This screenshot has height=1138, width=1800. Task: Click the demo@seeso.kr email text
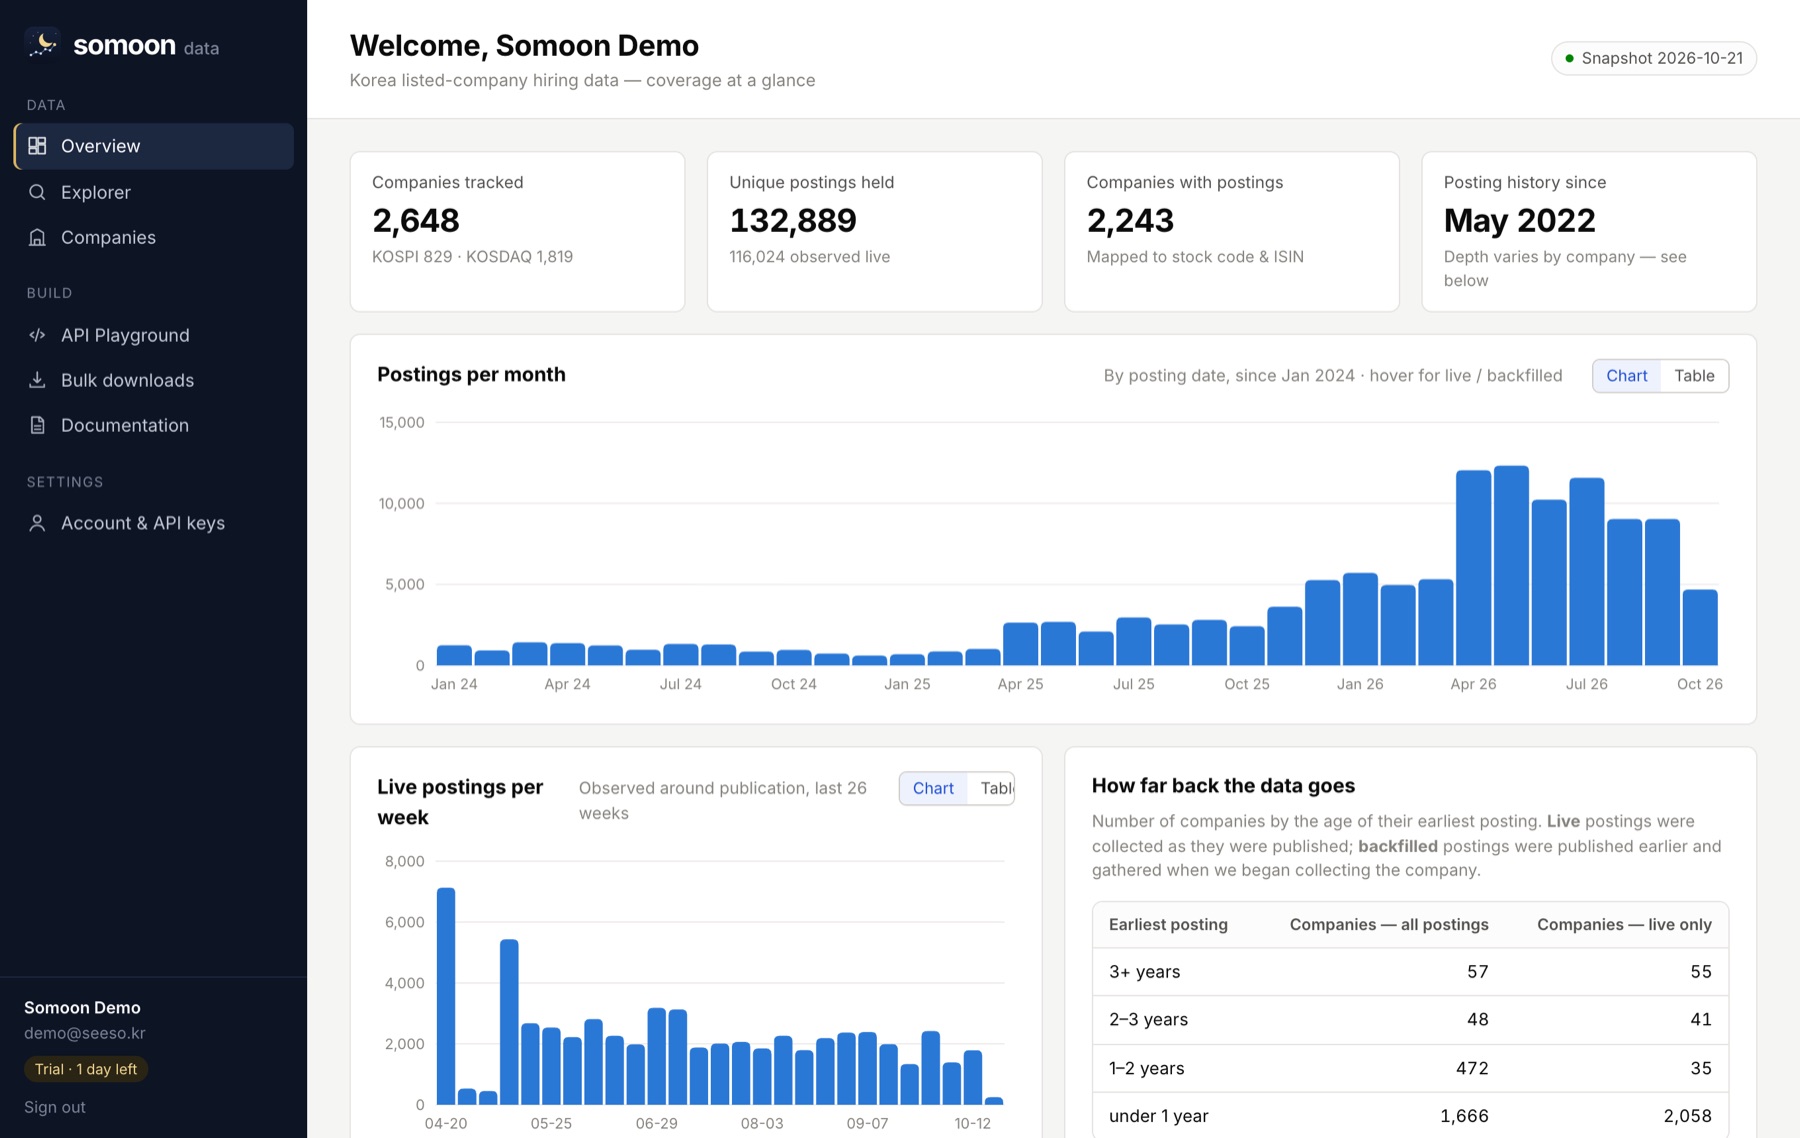tap(85, 1033)
